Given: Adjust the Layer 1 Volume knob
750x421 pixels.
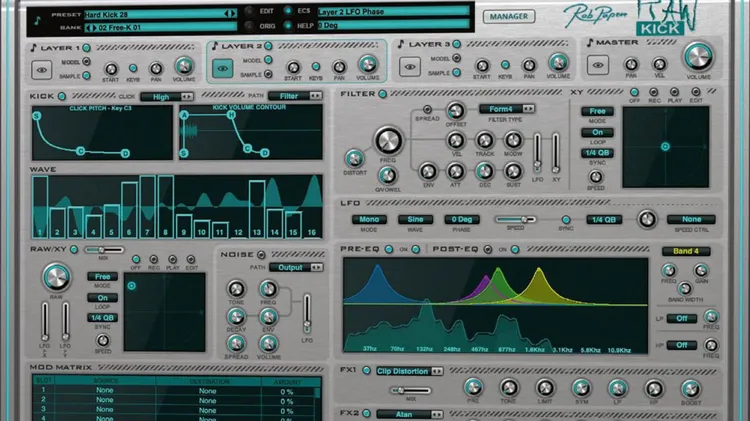Looking at the screenshot, I should coord(184,66).
